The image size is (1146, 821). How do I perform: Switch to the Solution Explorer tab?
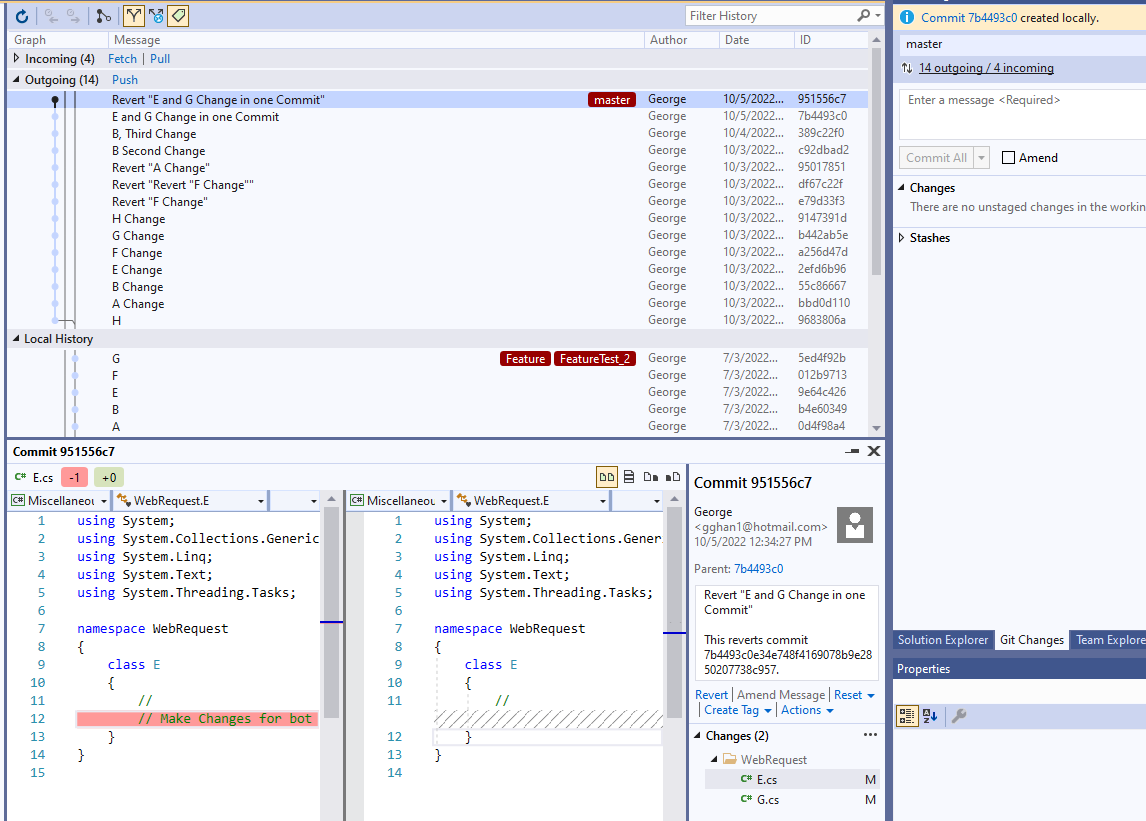tap(942, 640)
